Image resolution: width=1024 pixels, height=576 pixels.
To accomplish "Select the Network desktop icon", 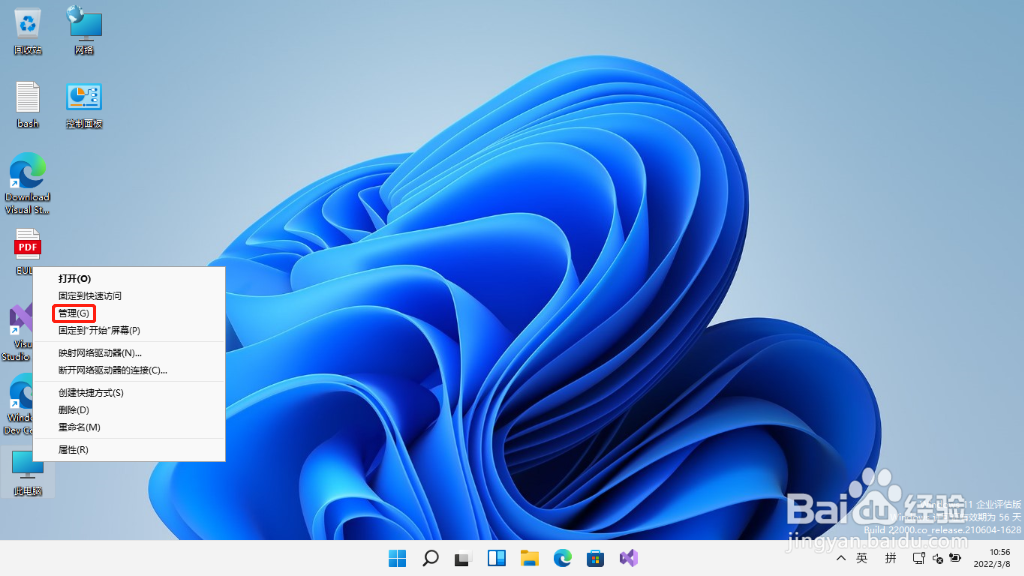I will [84, 31].
